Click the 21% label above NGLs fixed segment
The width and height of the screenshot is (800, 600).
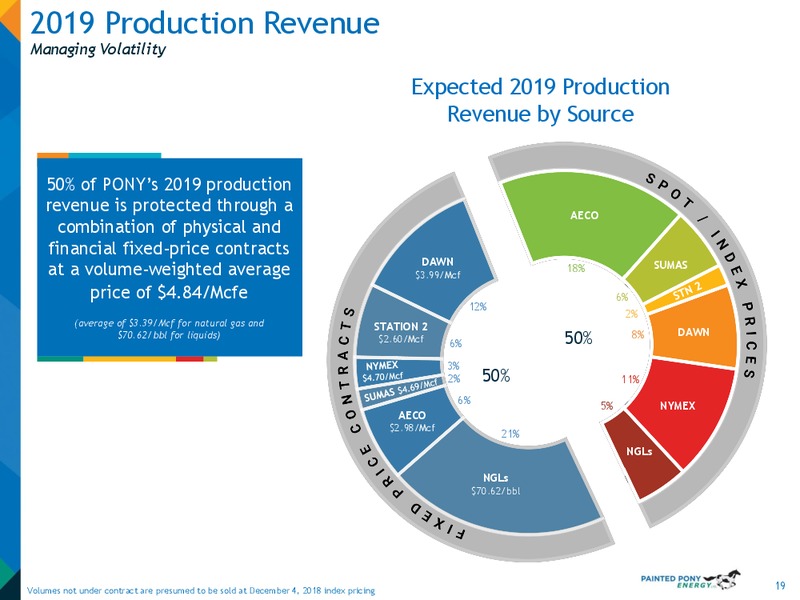pos(510,434)
